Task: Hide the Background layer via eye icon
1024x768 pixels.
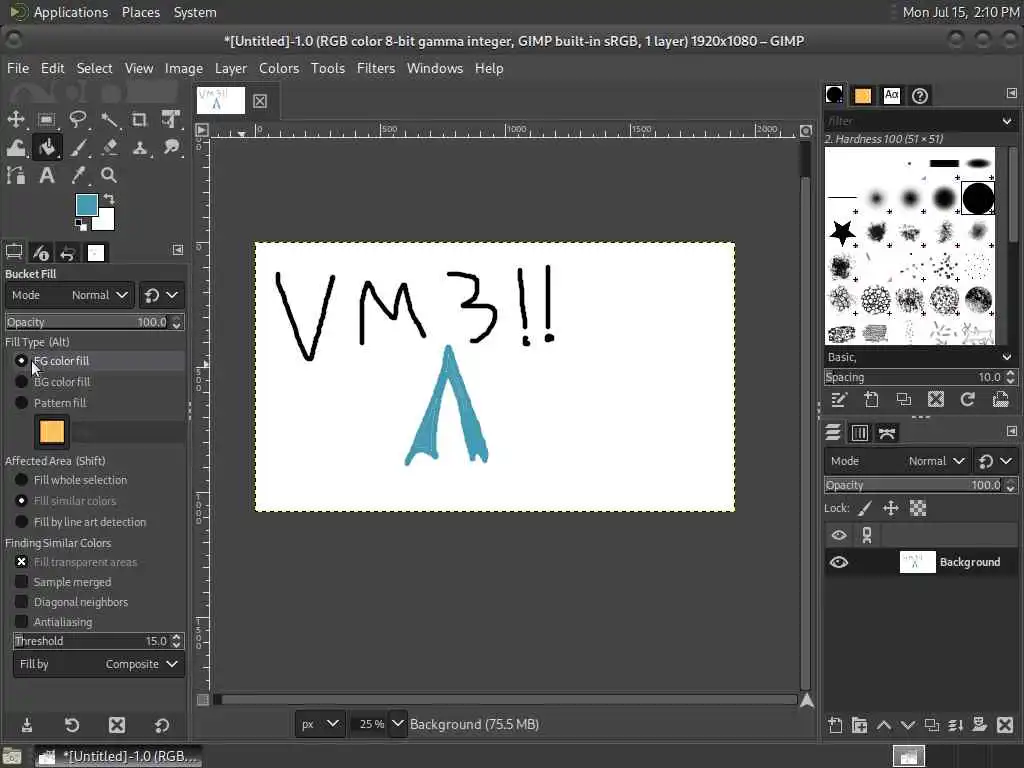Action: point(839,562)
